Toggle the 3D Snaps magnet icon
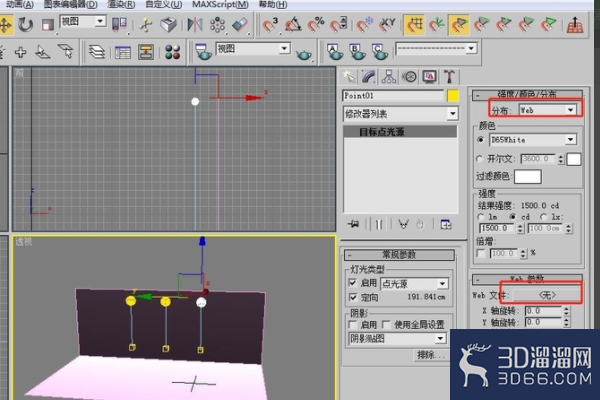This screenshot has height=400, width=600. pyautogui.click(x=271, y=25)
